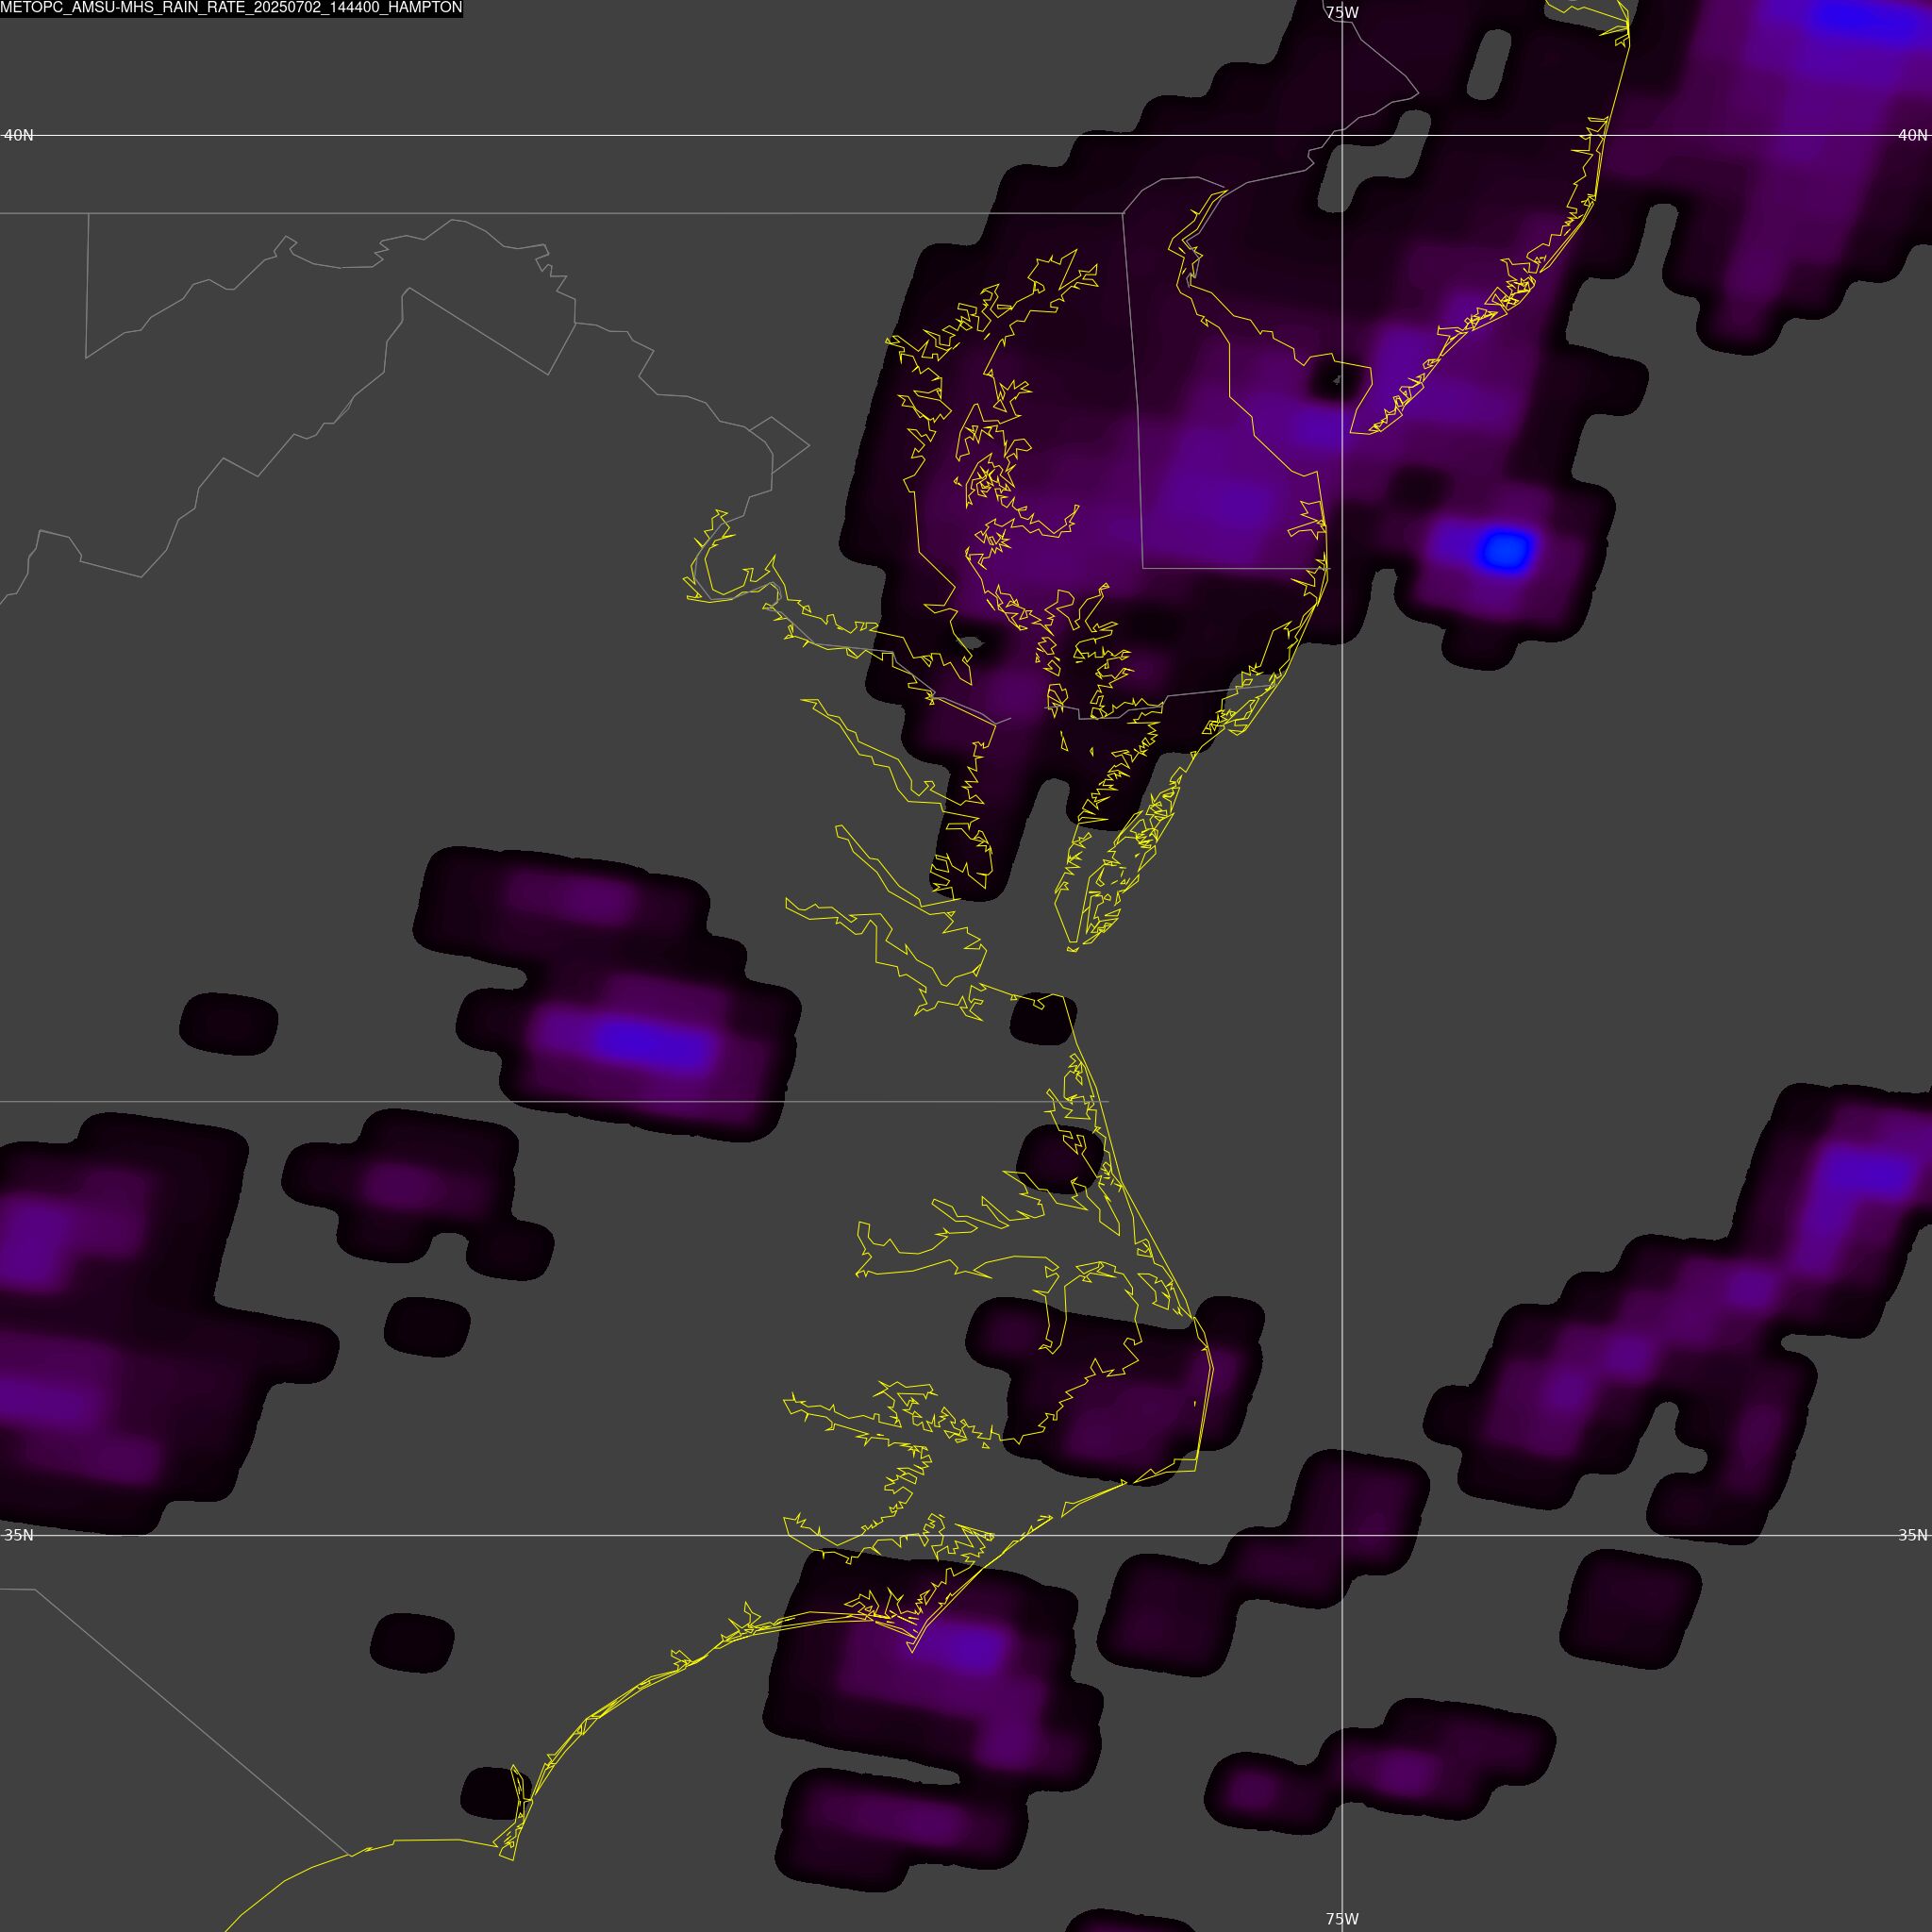Click the METOPC_AMSU-MHS_RAIN_RATE title label
The width and height of the screenshot is (1932, 1932).
(231, 8)
